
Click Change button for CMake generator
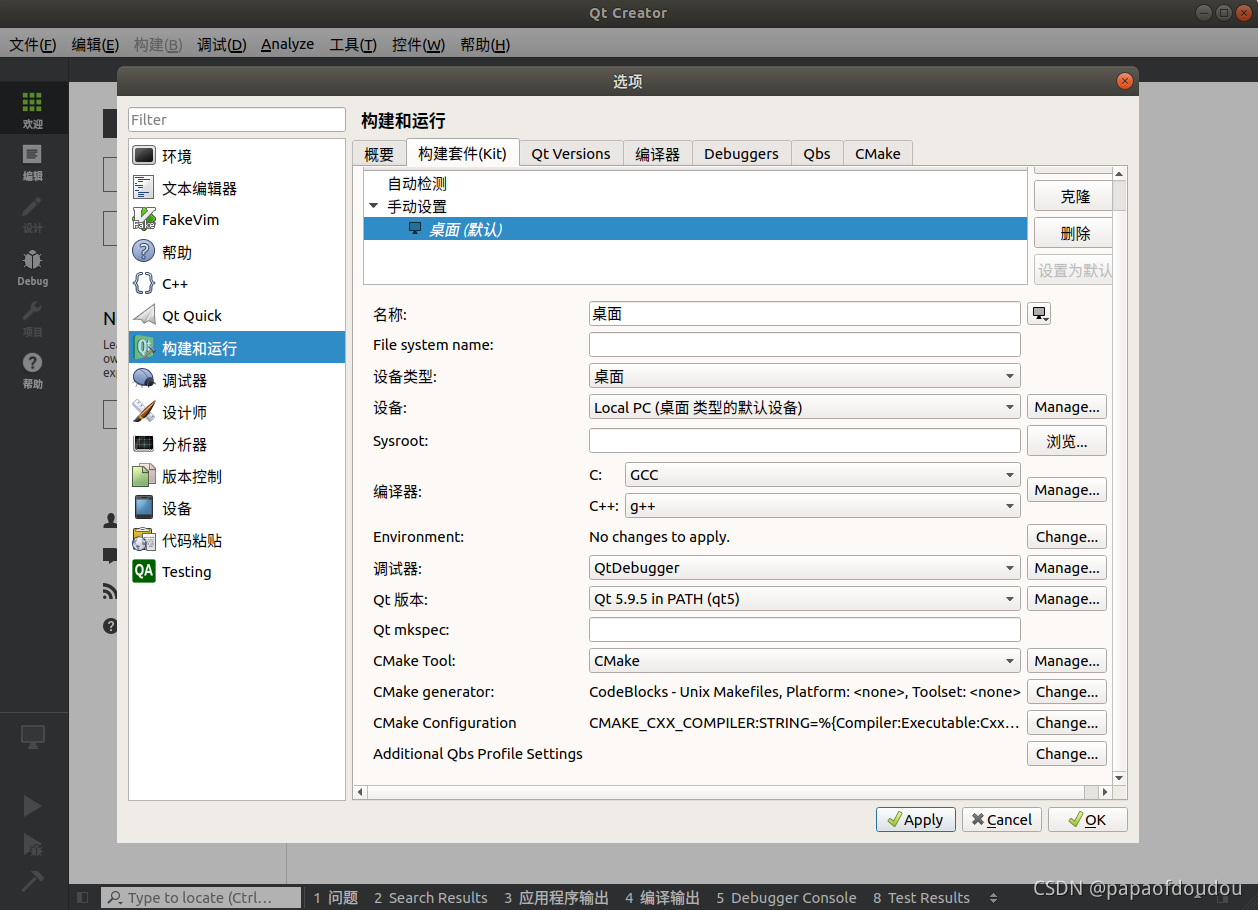[x=1067, y=692]
